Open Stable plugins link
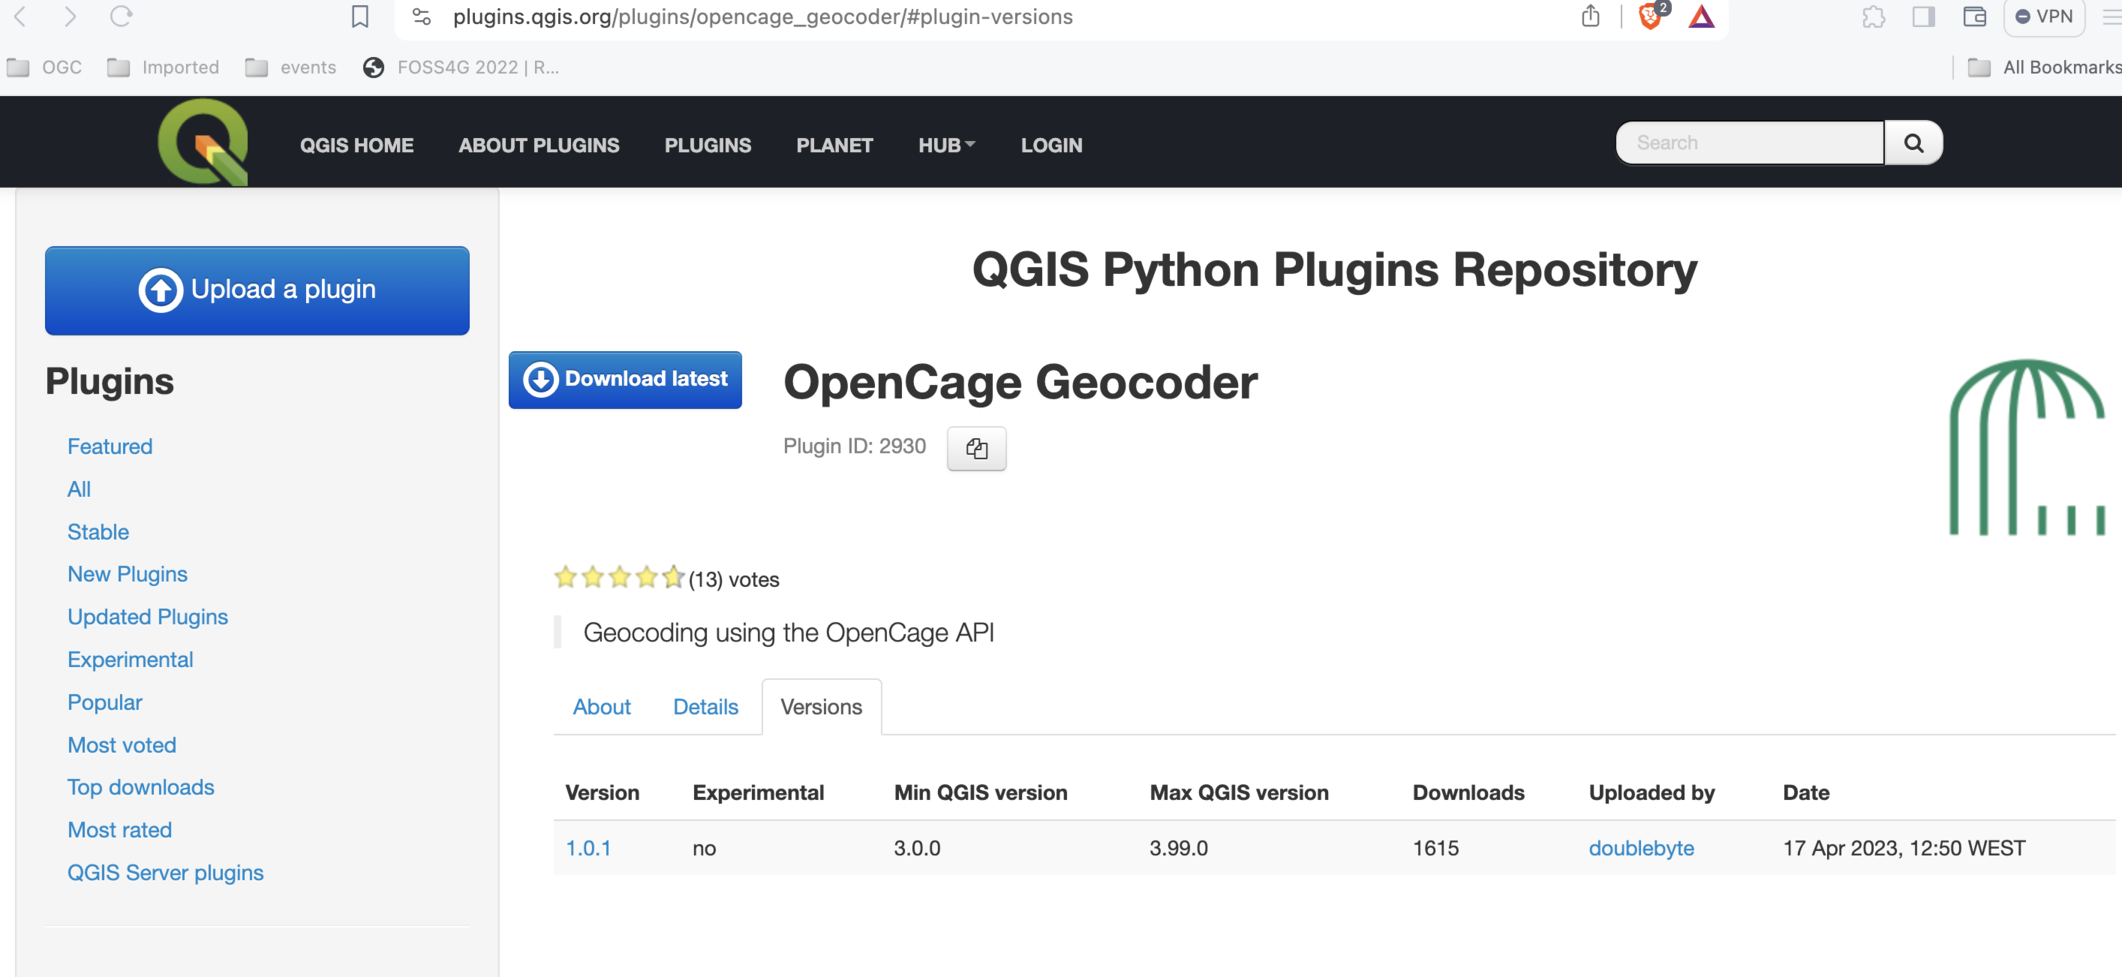The width and height of the screenshot is (2122, 977). coord(98,532)
